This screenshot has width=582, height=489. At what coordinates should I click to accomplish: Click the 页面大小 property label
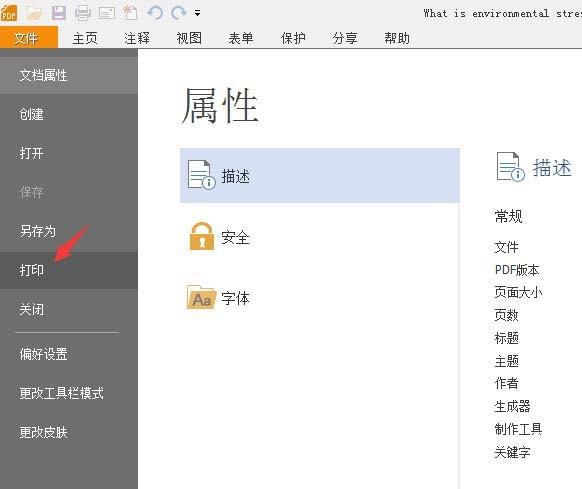pyautogui.click(x=518, y=293)
